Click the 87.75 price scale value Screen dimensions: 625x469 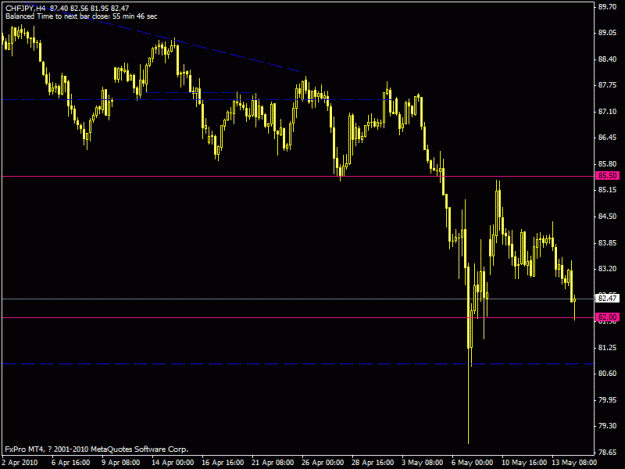point(607,85)
